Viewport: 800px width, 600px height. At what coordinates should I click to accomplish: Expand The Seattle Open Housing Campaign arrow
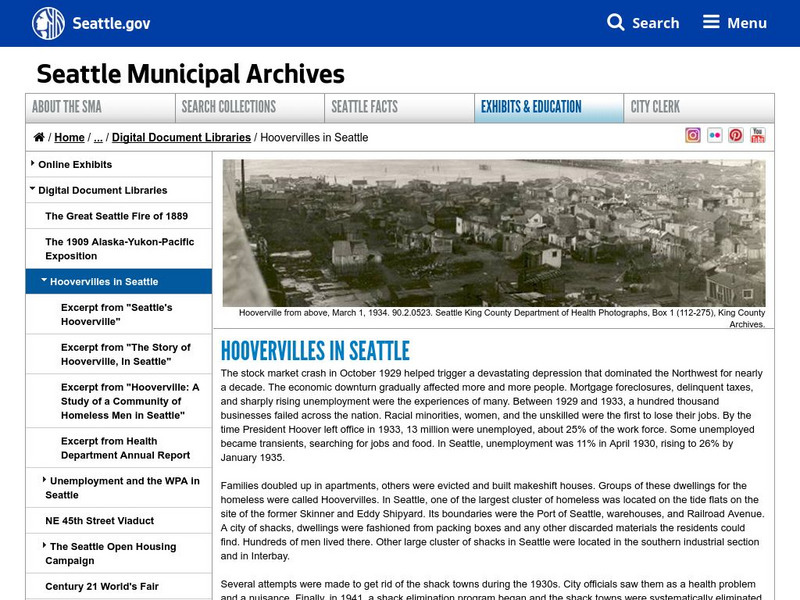(44, 545)
